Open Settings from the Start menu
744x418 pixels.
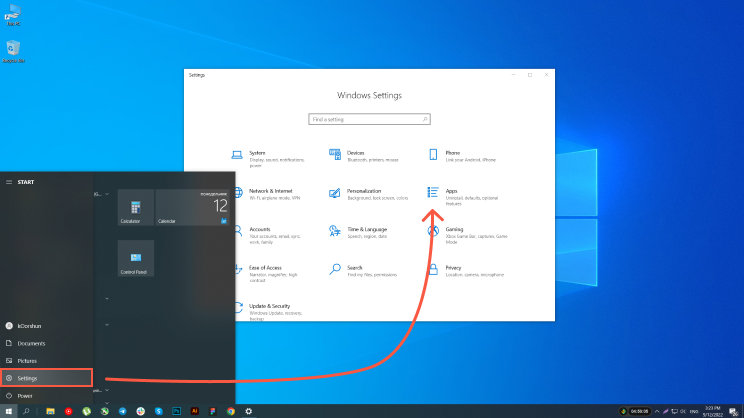click(46, 378)
